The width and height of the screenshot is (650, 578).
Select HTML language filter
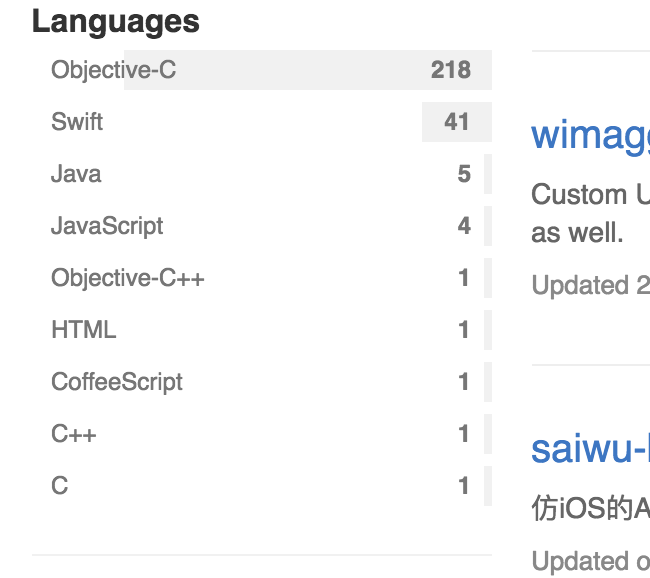pos(262,330)
